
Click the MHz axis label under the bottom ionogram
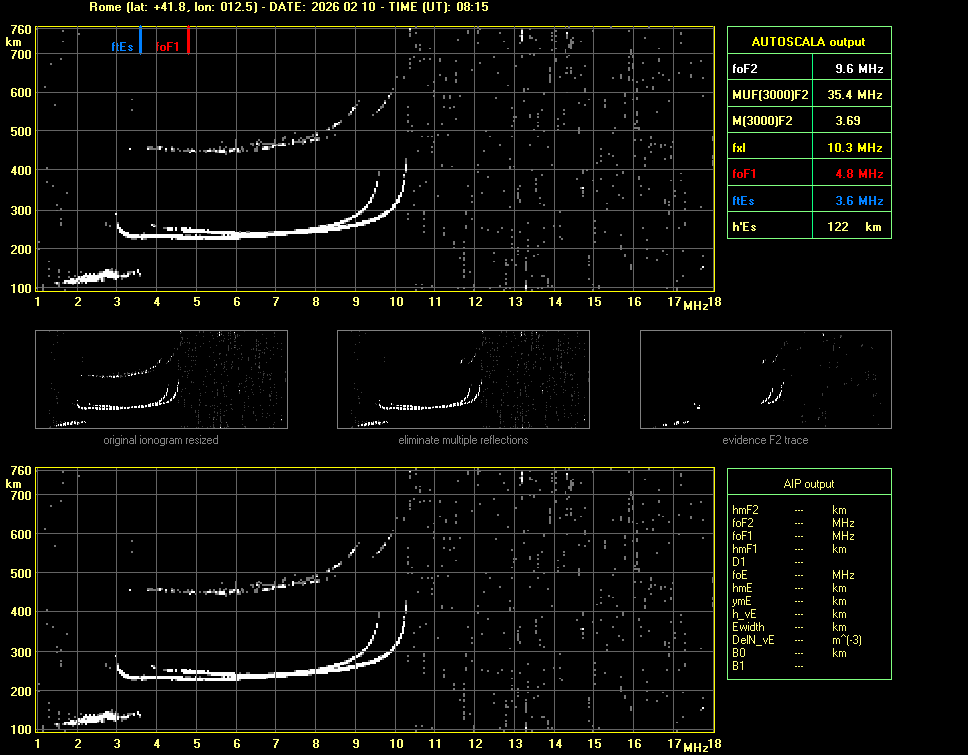click(x=696, y=746)
